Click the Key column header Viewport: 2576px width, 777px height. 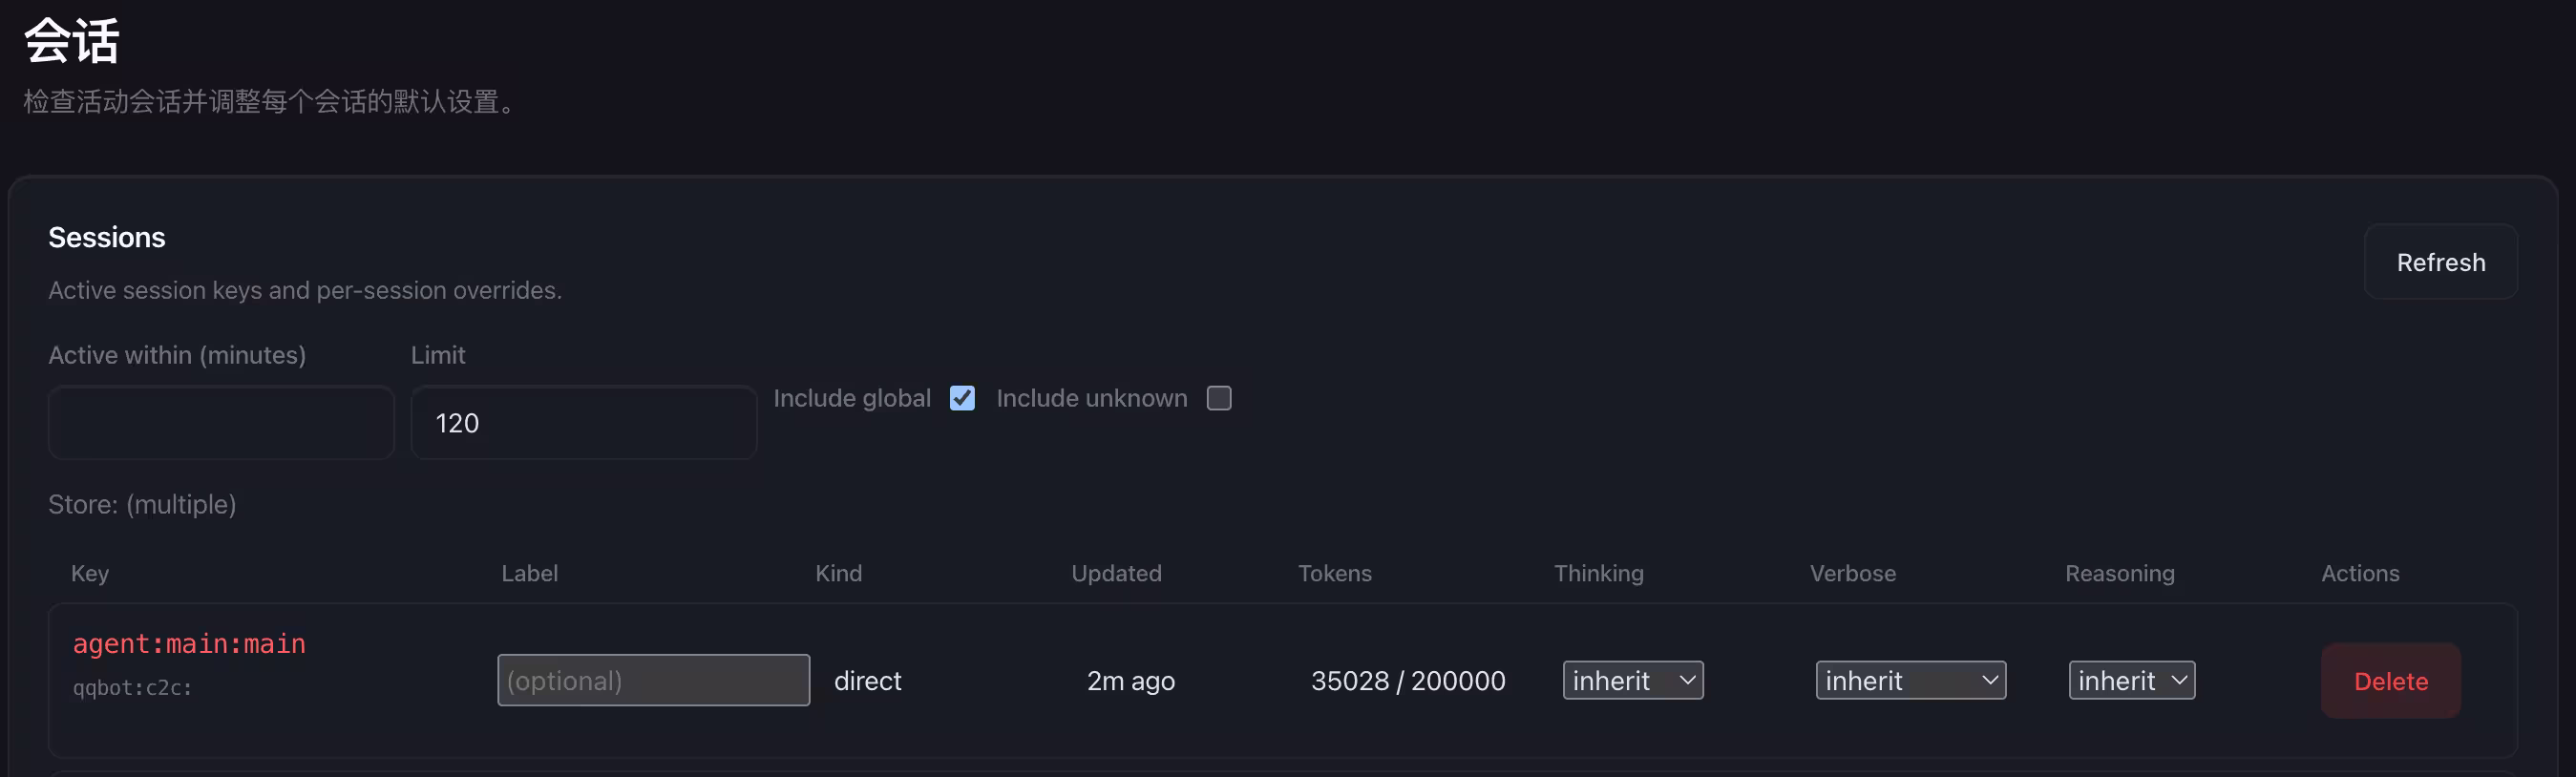tap(90, 573)
